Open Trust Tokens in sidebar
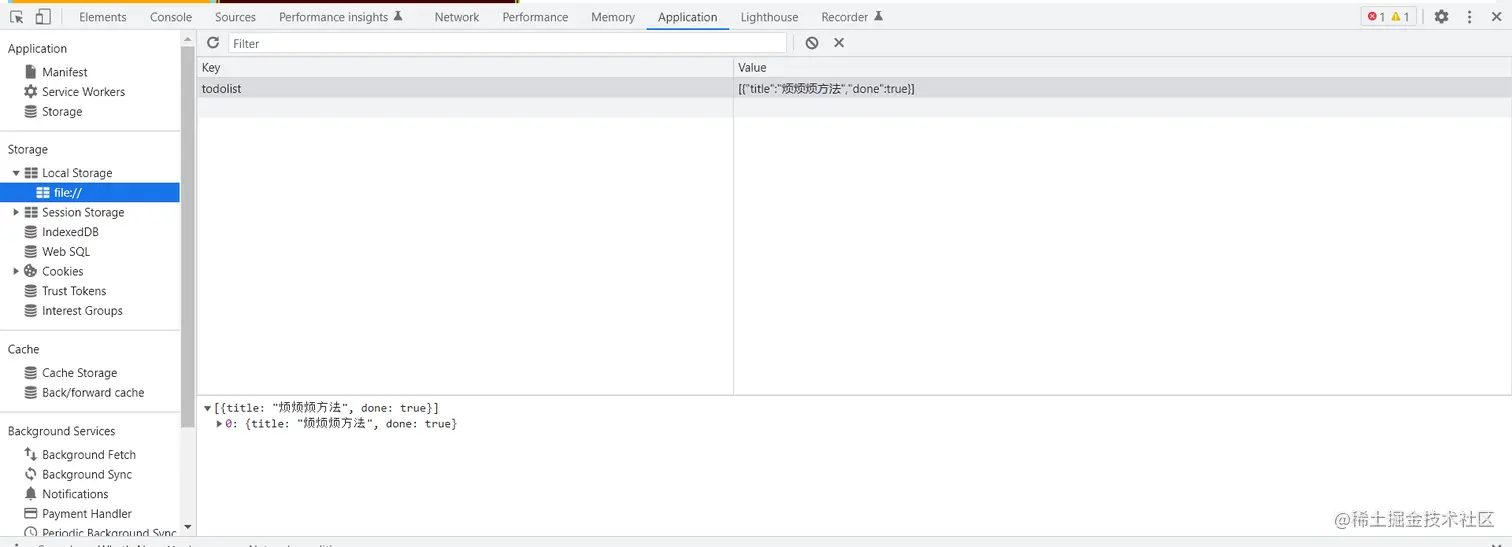This screenshot has height=547, width=1512. pos(74,291)
